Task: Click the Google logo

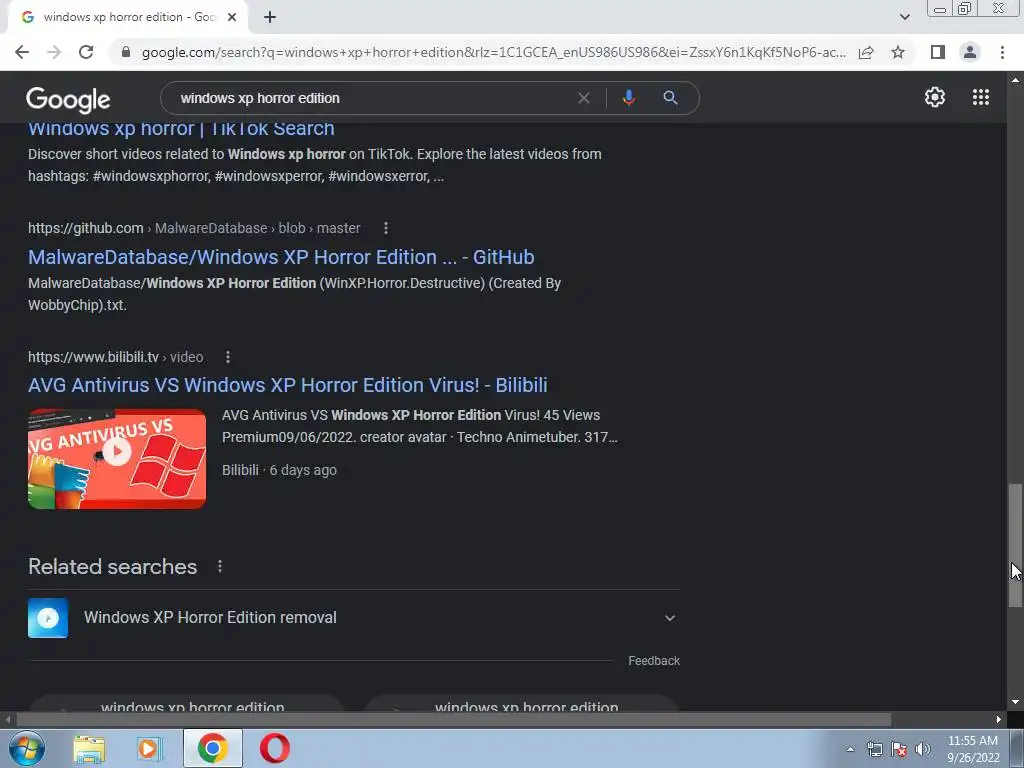Action: click(68, 99)
